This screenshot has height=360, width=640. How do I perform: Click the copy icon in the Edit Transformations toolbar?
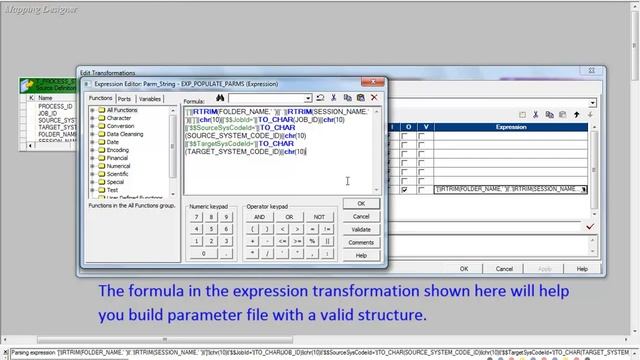point(549,115)
